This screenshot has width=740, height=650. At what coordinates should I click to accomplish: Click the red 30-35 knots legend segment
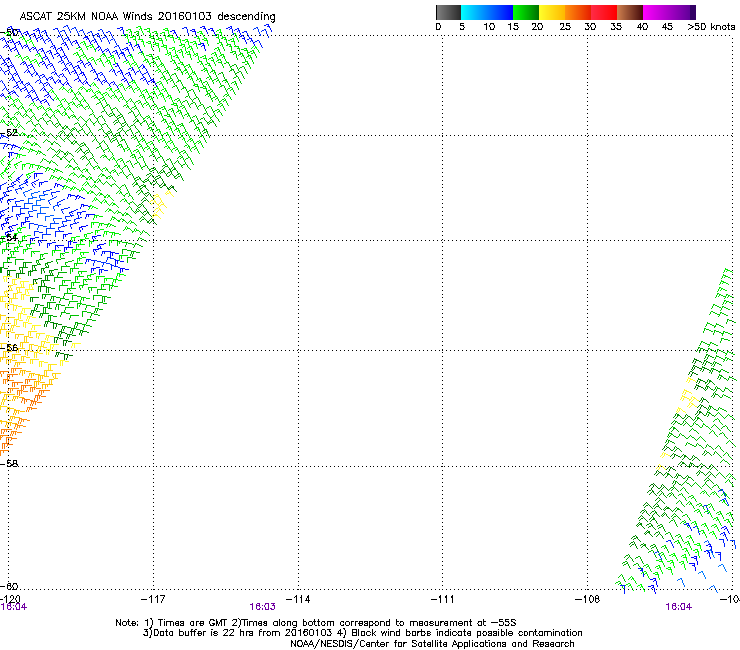(x=604, y=12)
